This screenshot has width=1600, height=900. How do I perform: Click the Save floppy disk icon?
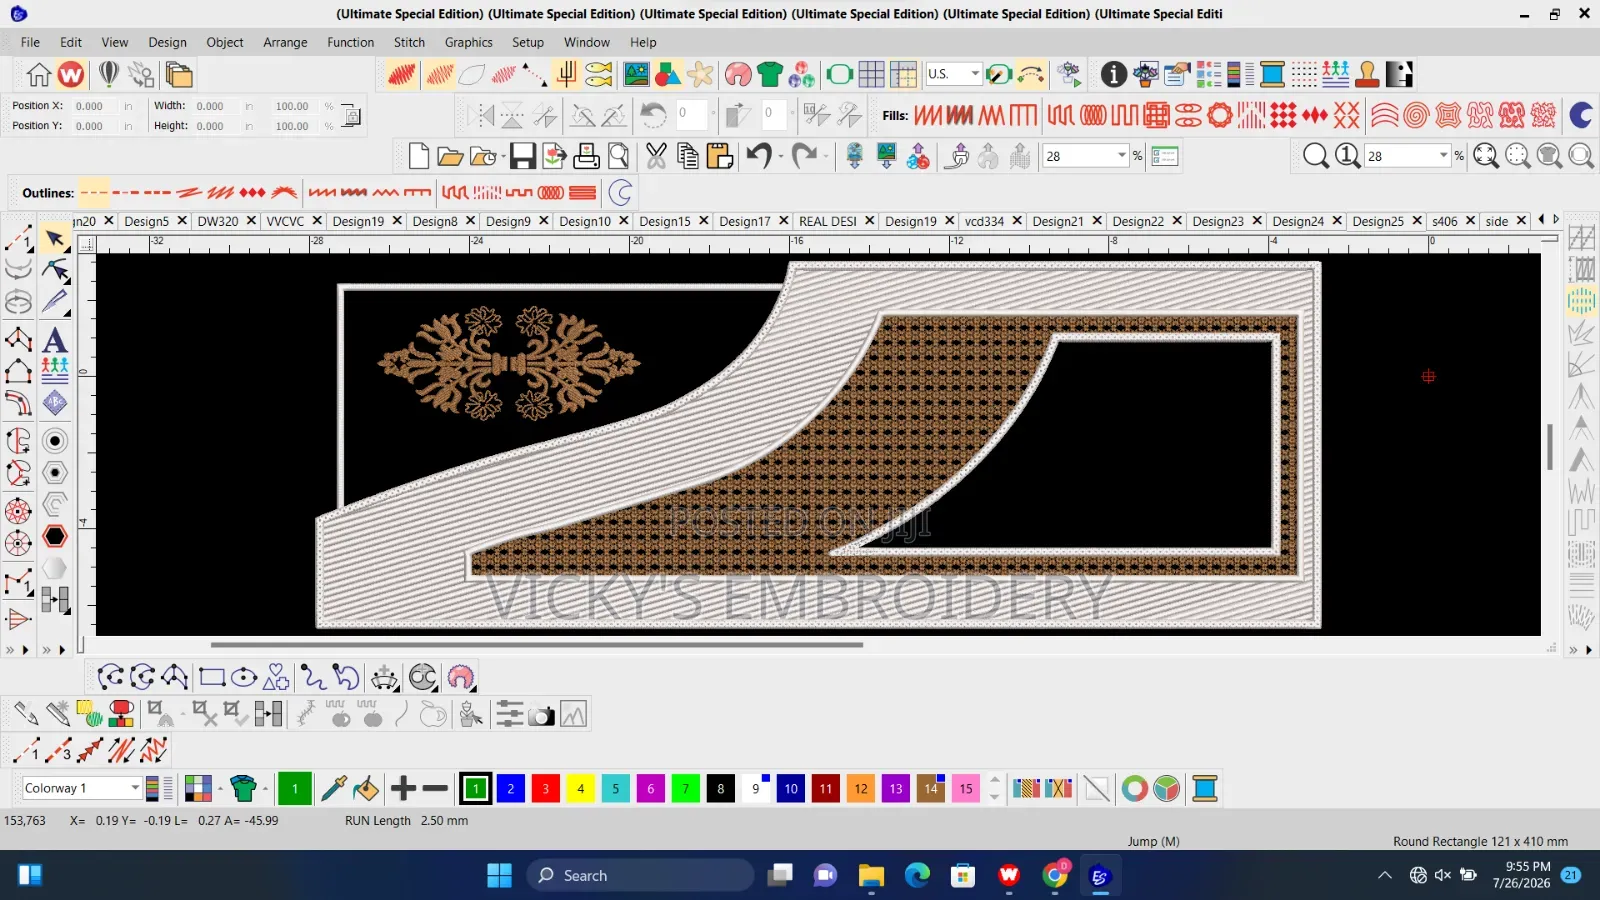(x=523, y=156)
